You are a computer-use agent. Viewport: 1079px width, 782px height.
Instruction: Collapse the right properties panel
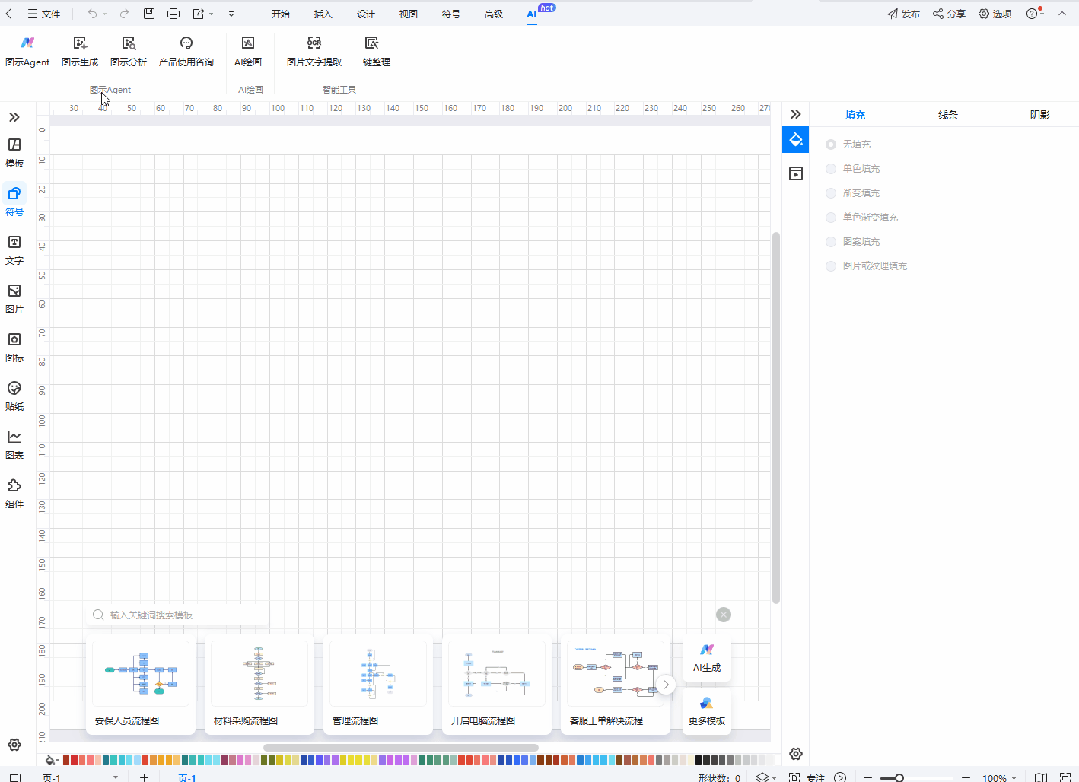click(795, 114)
